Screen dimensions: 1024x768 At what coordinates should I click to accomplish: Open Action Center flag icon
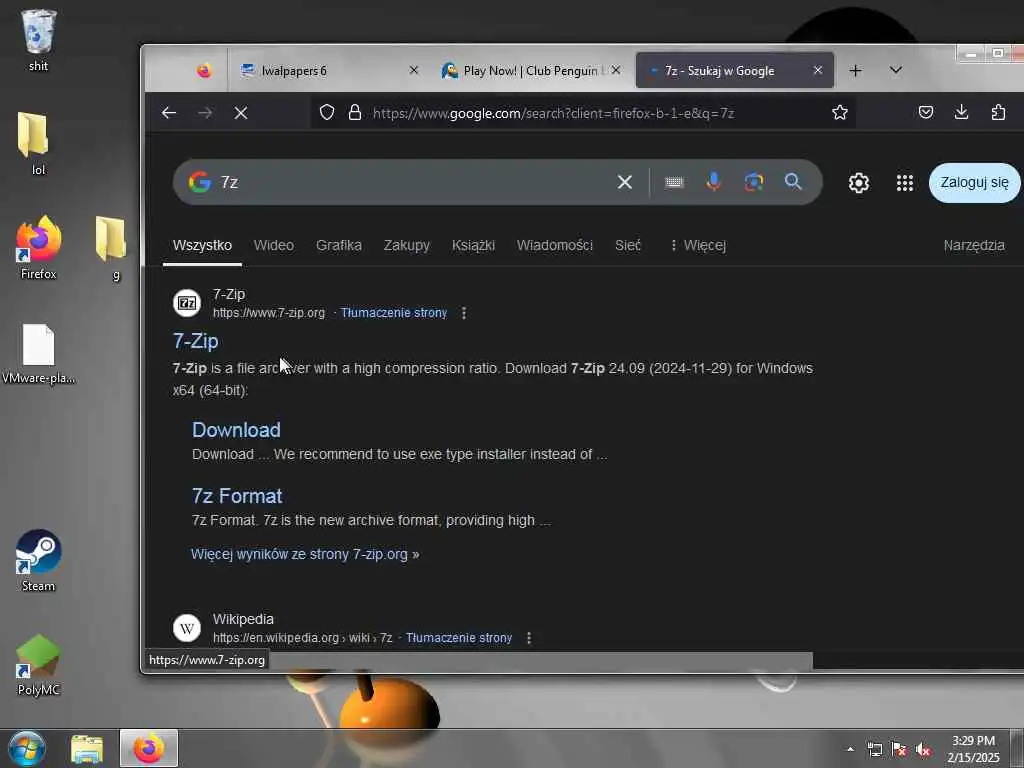(899, 750)
